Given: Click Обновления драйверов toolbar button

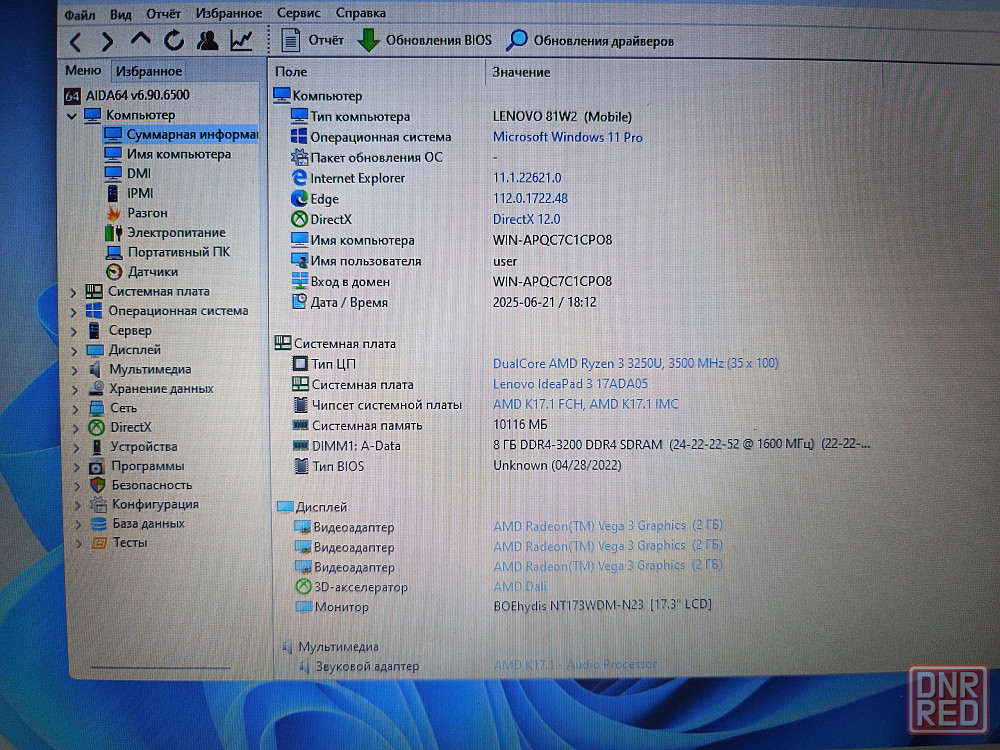Looking at the screenshot, I should [x=590, y=41].
